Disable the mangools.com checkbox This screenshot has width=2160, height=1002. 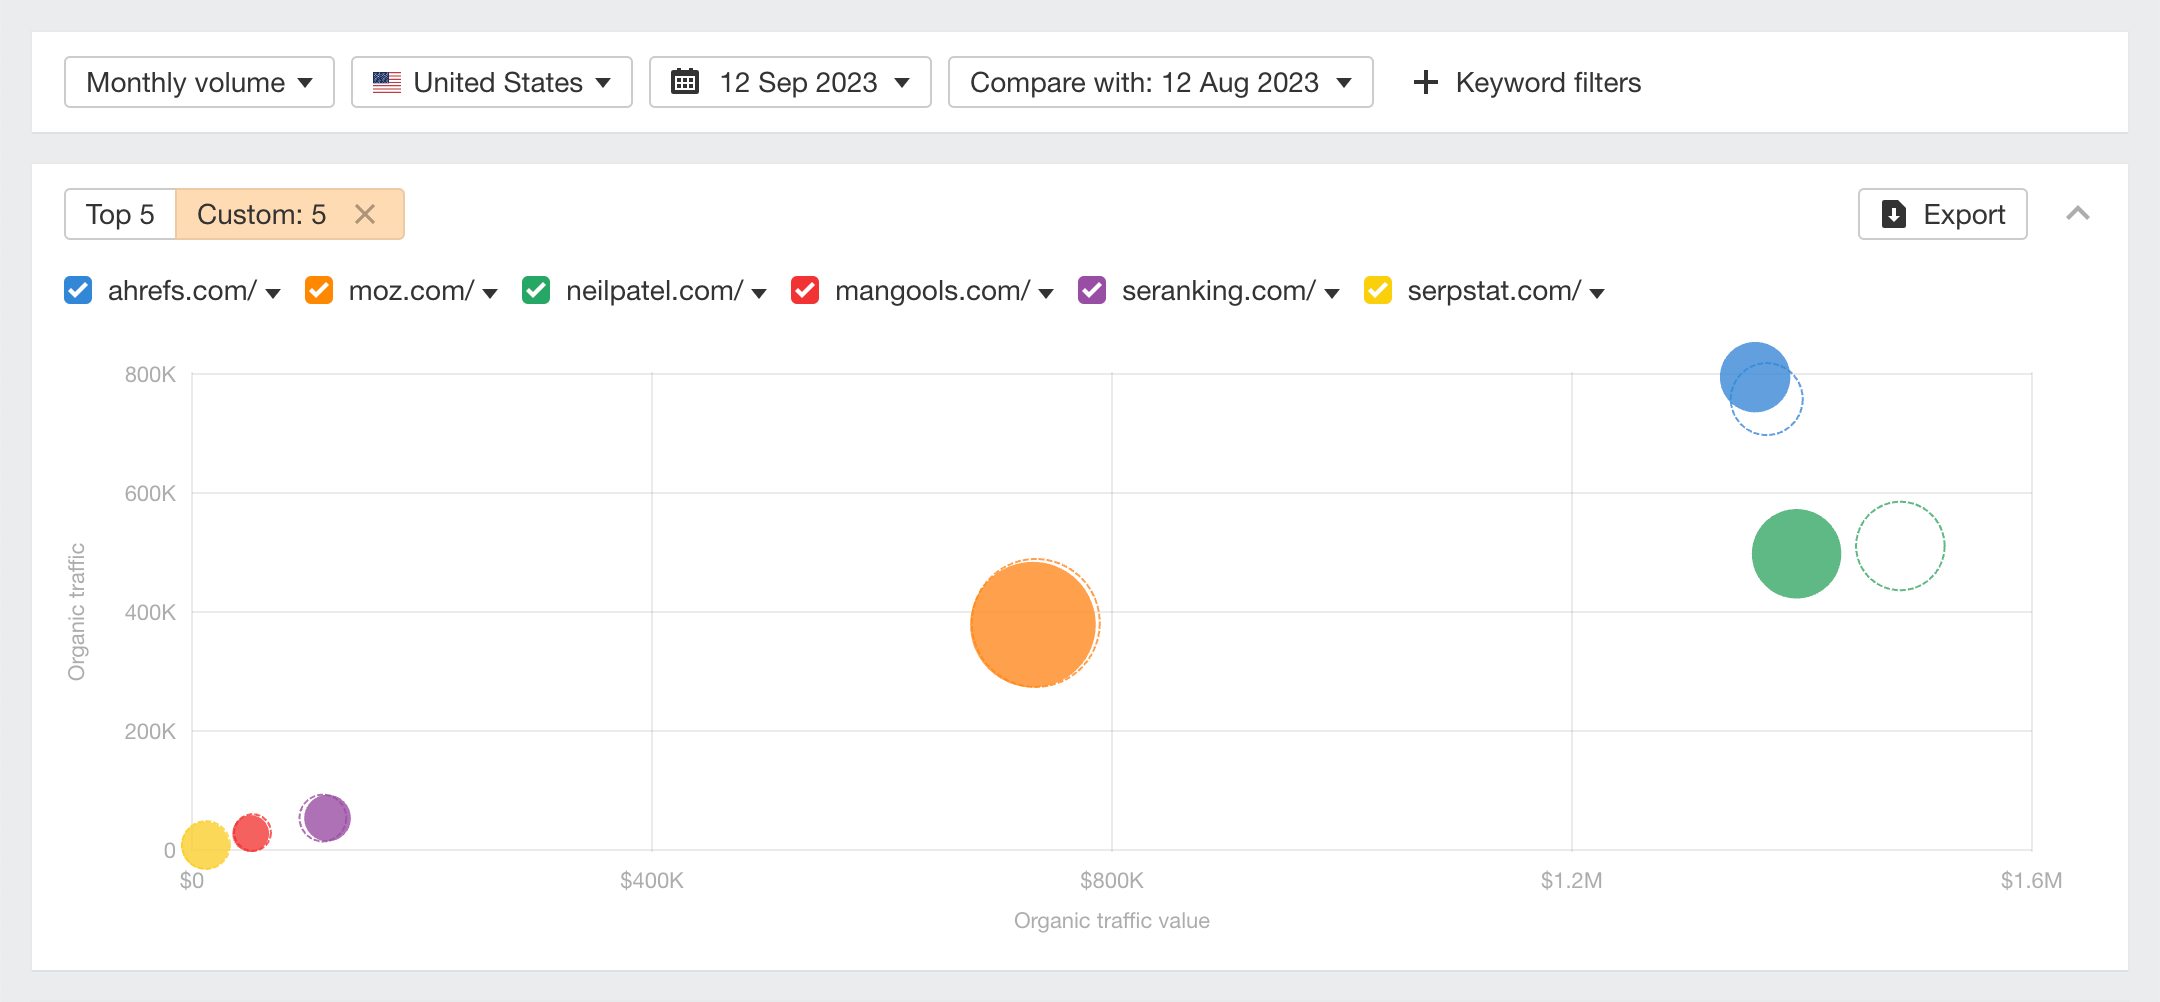(804, 290)
